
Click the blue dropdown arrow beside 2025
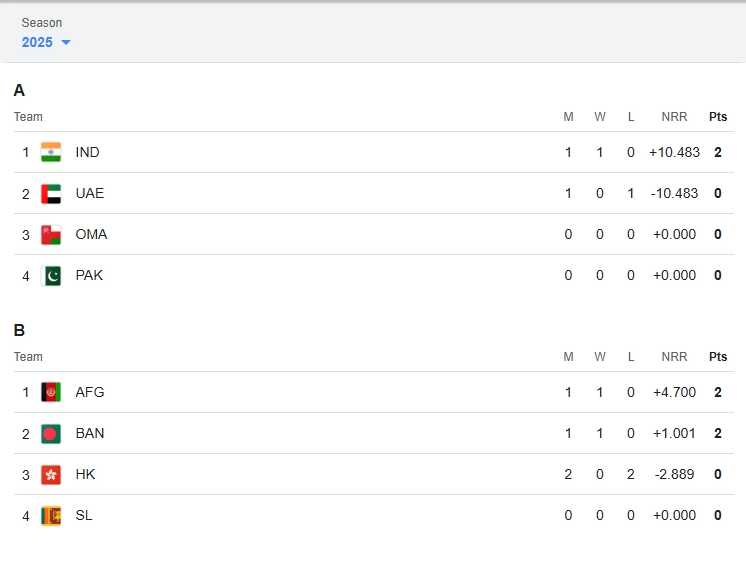click(66, 42)
